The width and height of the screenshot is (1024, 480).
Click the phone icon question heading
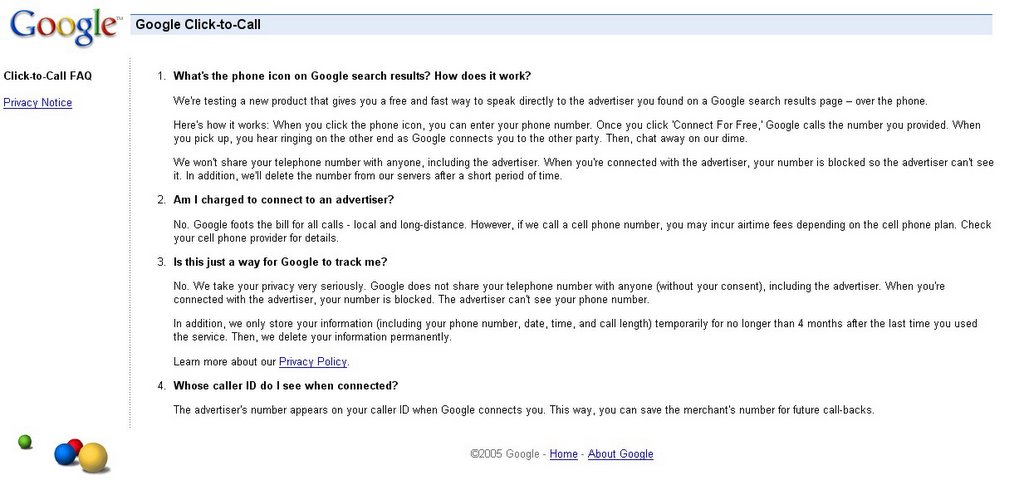352,76
